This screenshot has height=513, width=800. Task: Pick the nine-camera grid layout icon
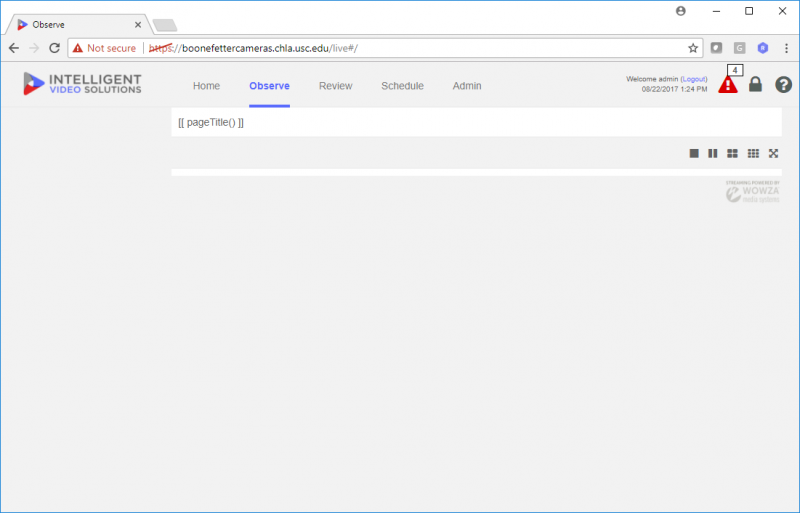[753, 153]
